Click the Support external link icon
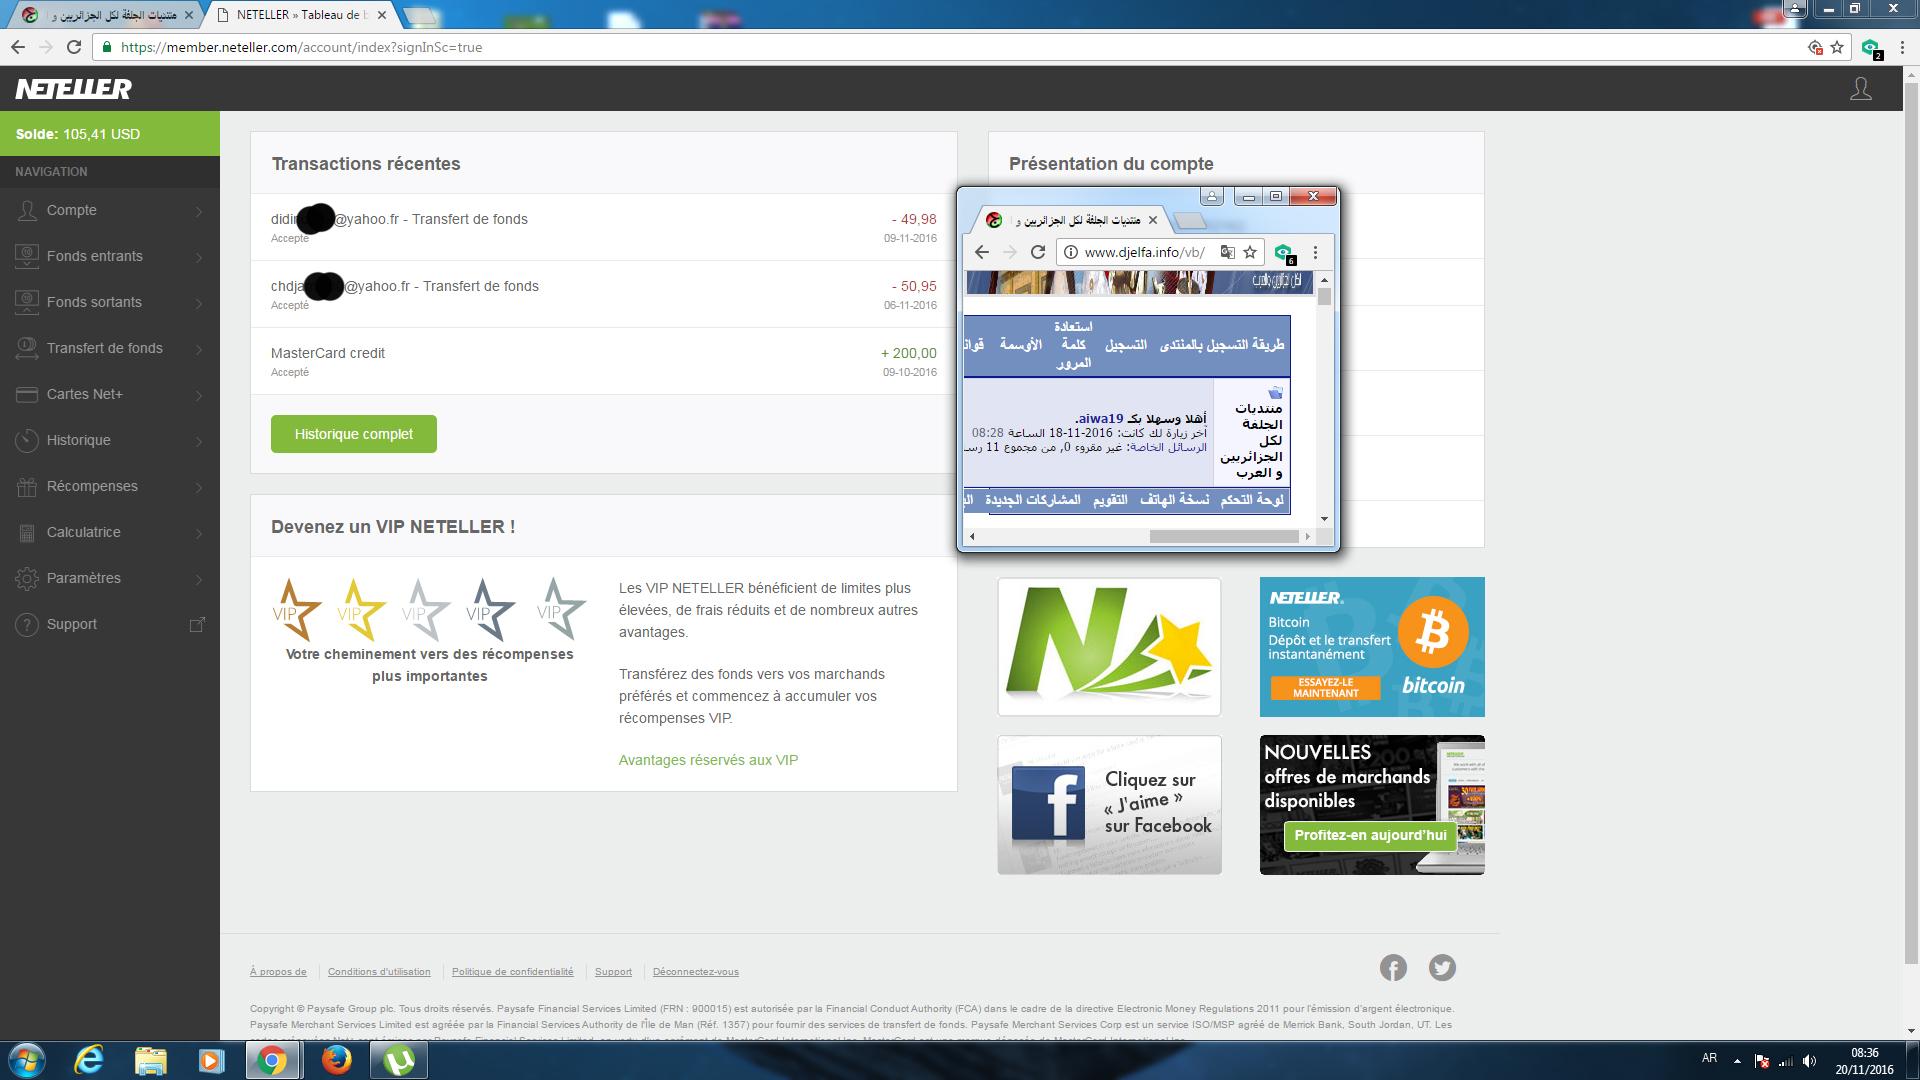Image resolution: width=1920 pixels, height=1080 pixels. (198, 624)
